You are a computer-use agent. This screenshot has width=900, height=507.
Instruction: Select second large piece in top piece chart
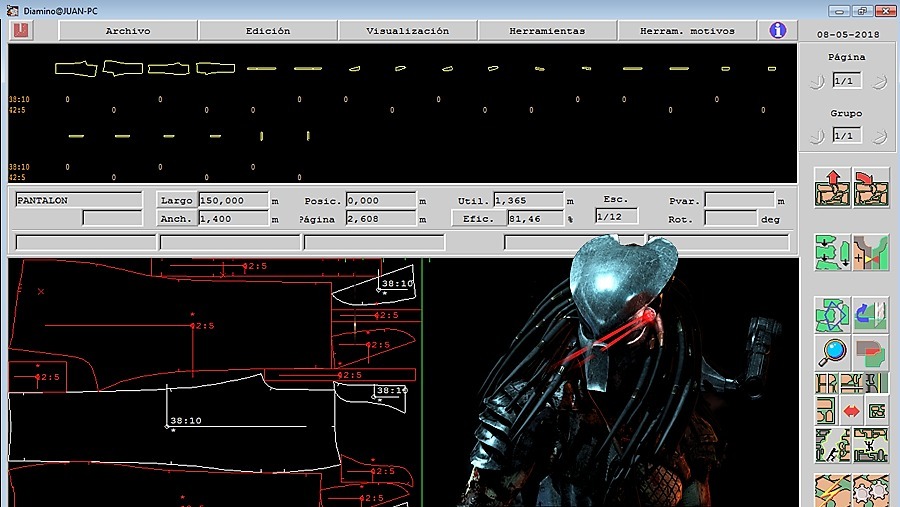123,68
